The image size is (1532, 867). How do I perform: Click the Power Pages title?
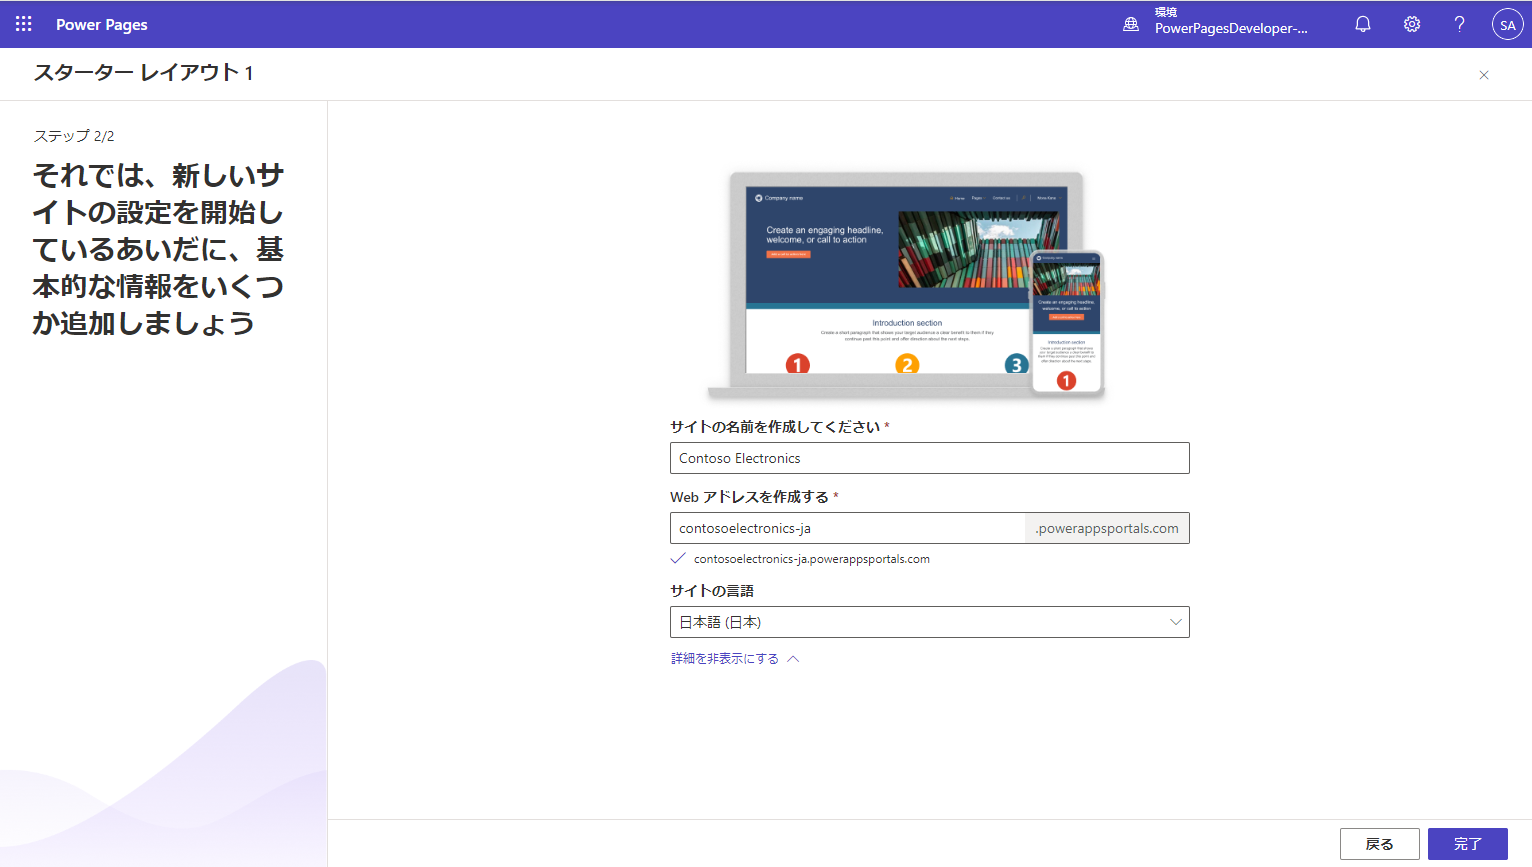tap(101, 25)
